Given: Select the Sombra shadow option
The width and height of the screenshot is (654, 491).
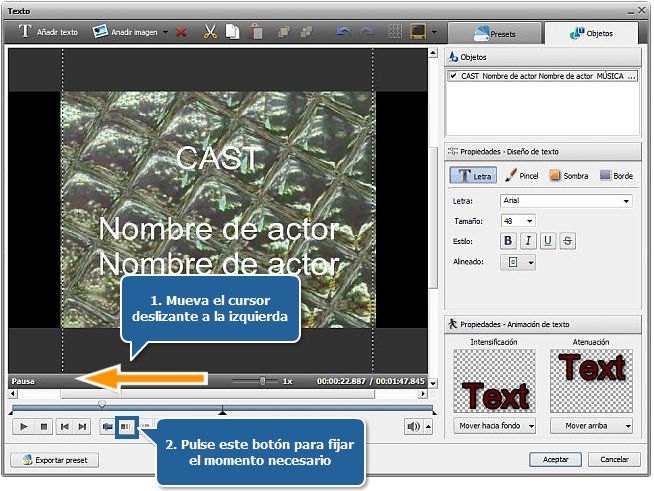Looking at the screenshot, I should click(568, 175).
